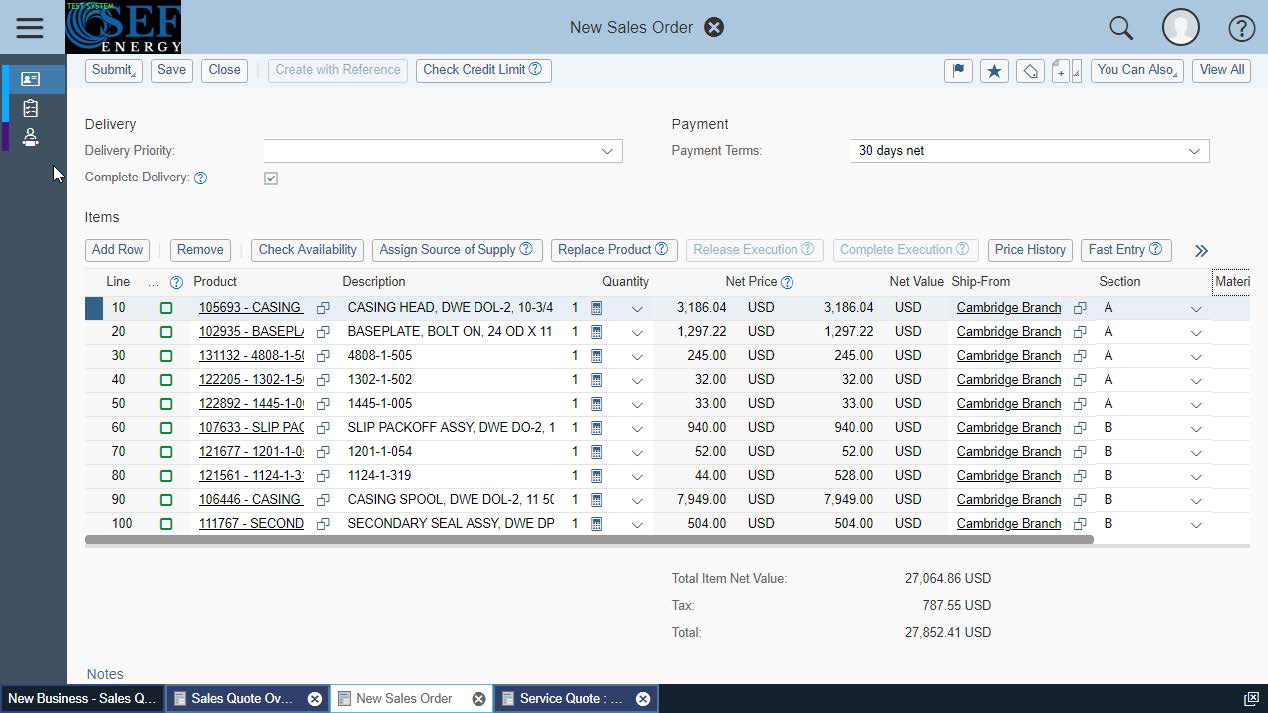
Task: Click the Remove button
Action: (x=200, y=250)
